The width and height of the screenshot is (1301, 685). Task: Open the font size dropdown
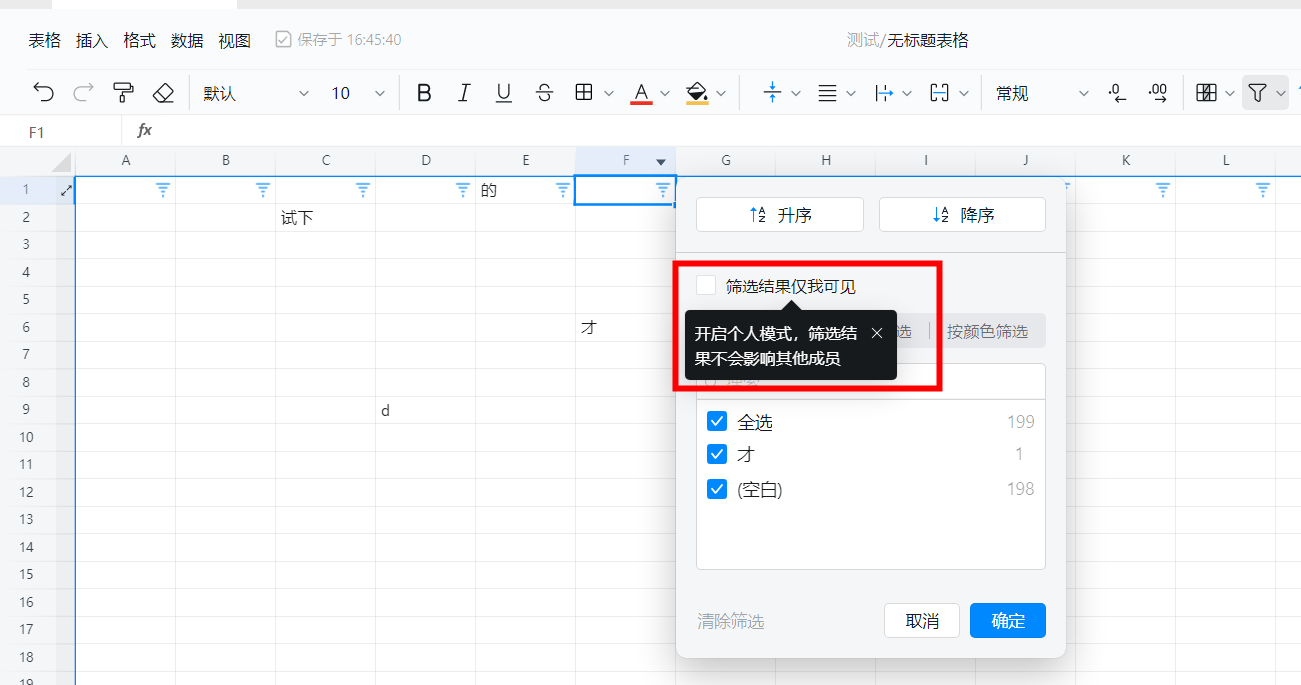(379, 92)
